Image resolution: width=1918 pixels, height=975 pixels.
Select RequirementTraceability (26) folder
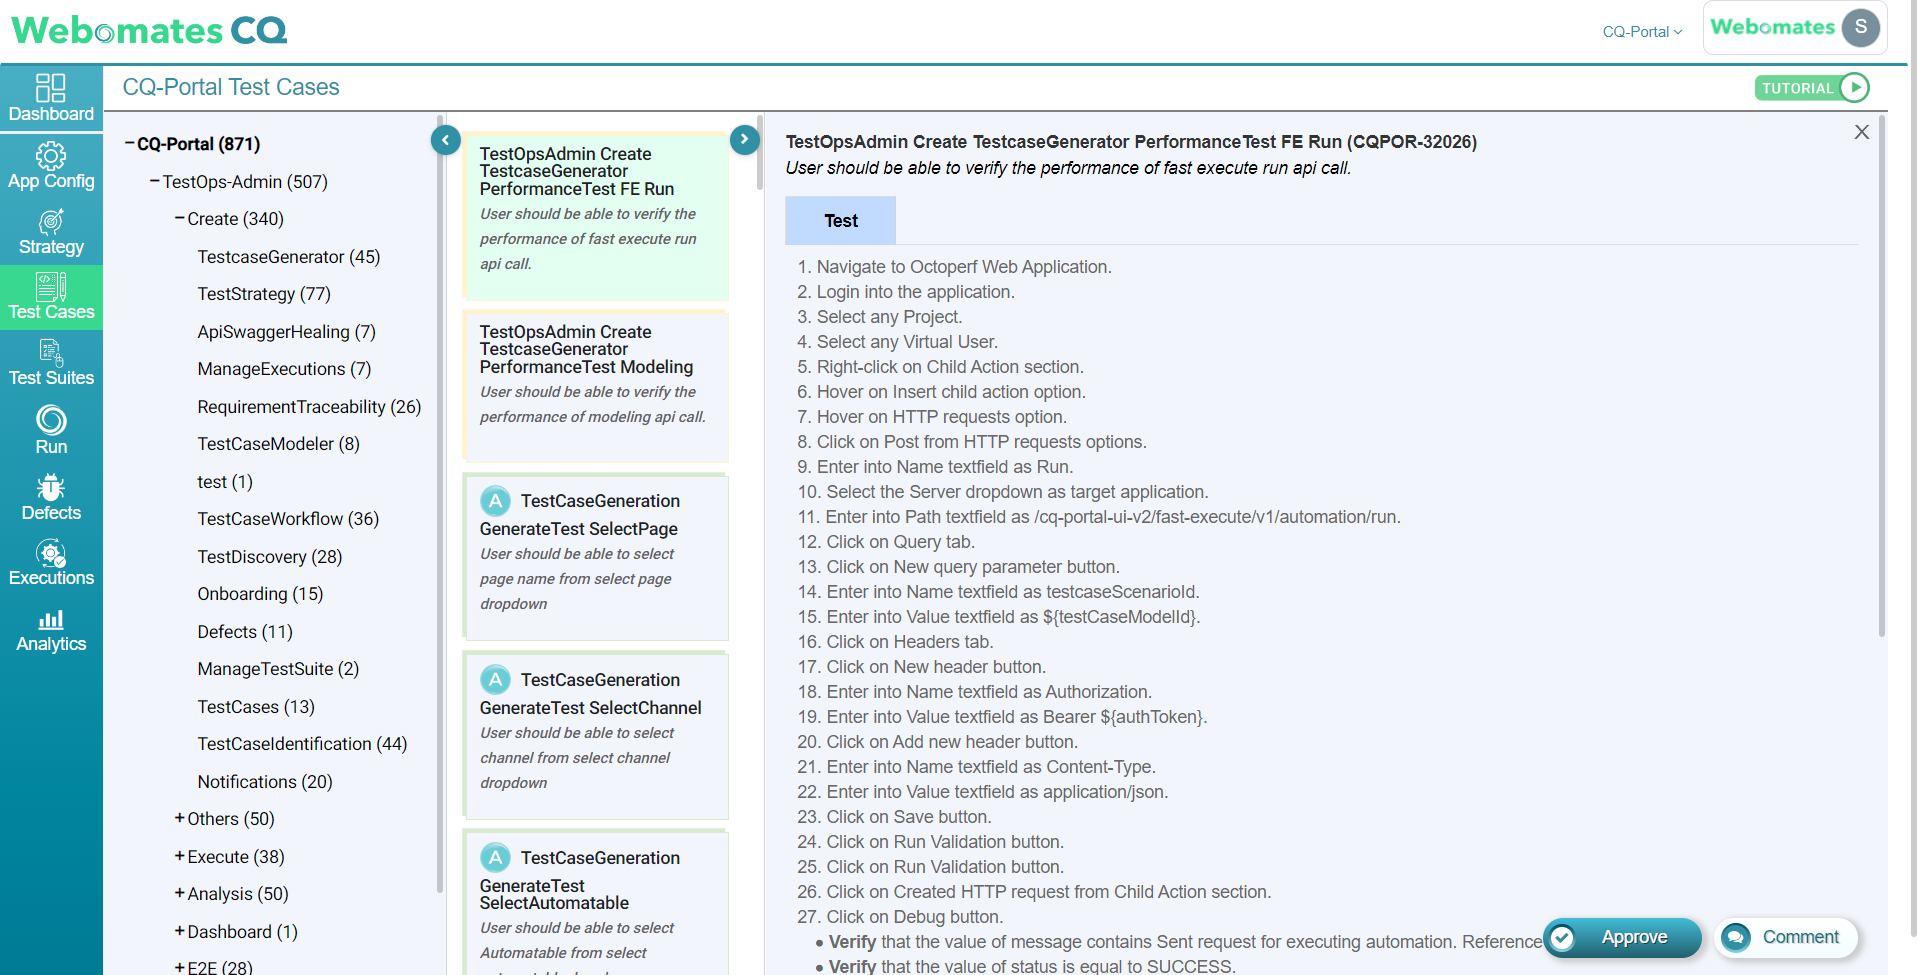tap(309, 407)
